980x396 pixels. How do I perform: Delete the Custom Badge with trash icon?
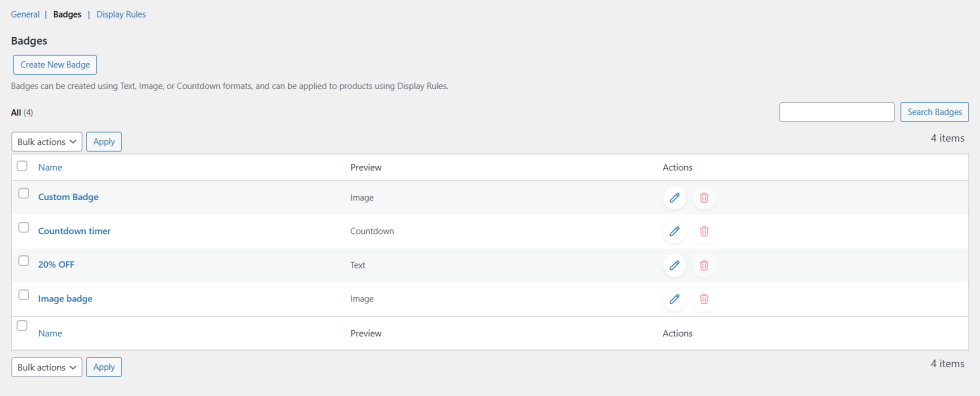pyautogui.click(x=704, y=198)
